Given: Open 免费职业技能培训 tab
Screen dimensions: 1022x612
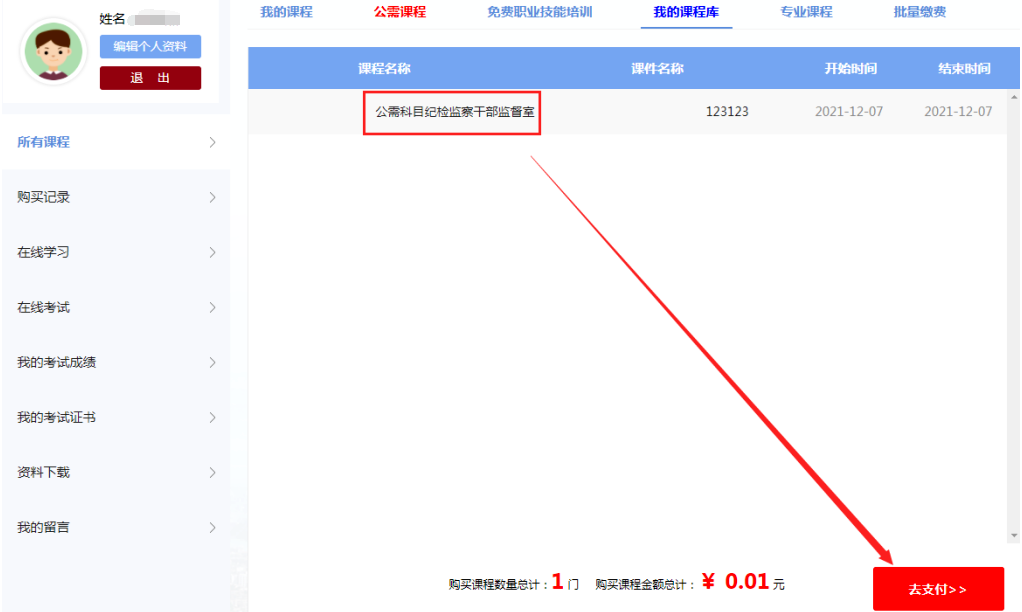Looking at the screenshot, I should (x=539, y=12).
